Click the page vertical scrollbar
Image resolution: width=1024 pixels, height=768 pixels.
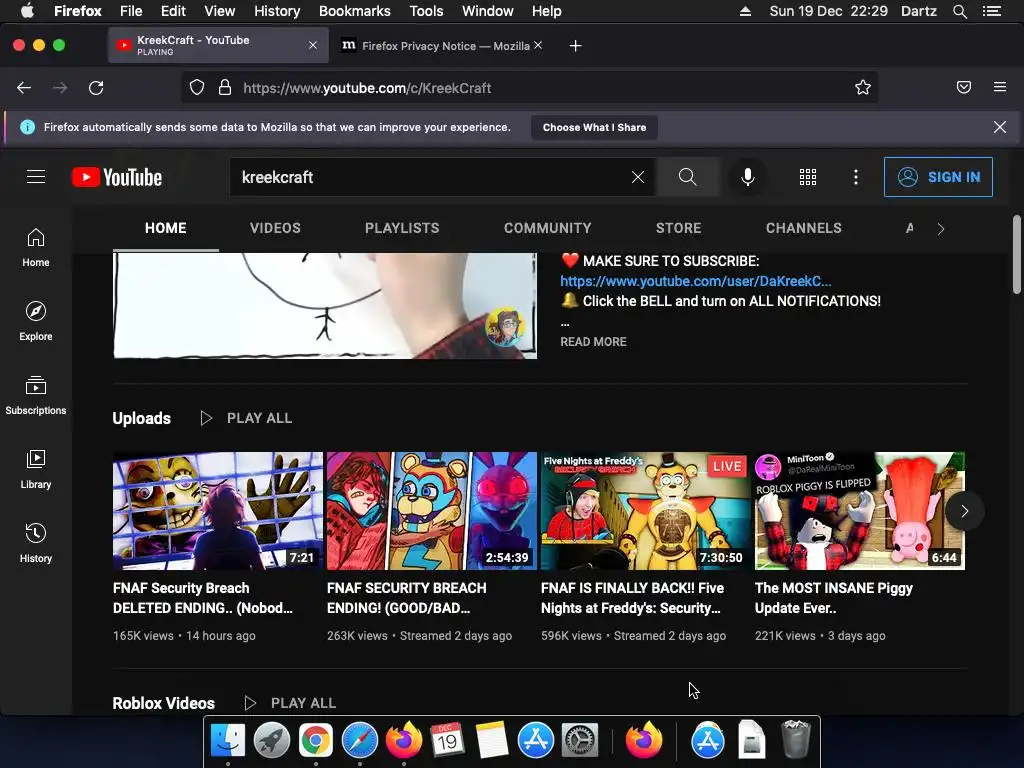[x=1016, y=255]
